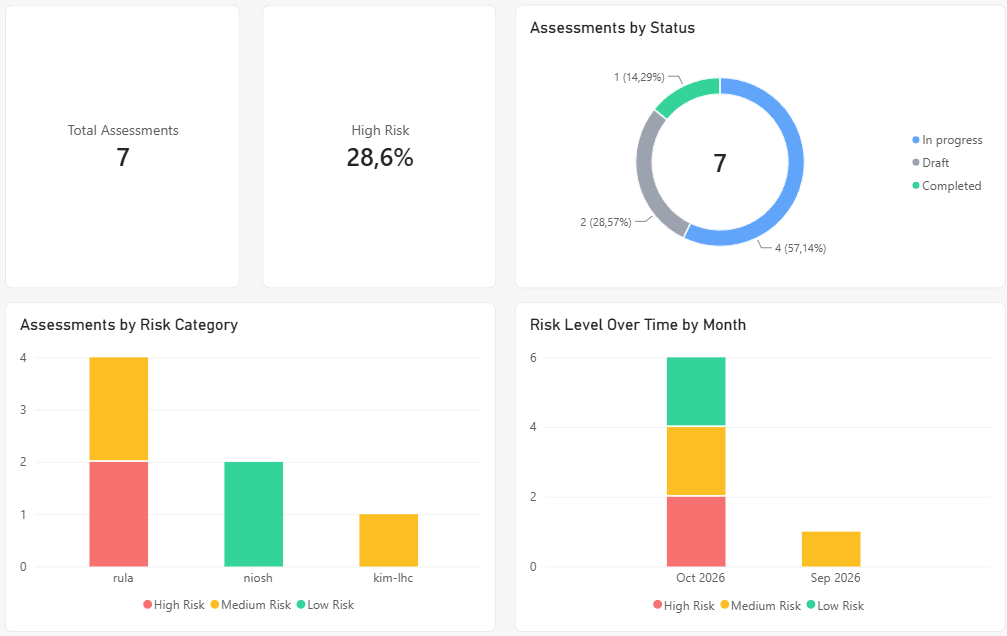Click the High Risk card label
This screenshot has height=636, width=1007.
(380, 130)
